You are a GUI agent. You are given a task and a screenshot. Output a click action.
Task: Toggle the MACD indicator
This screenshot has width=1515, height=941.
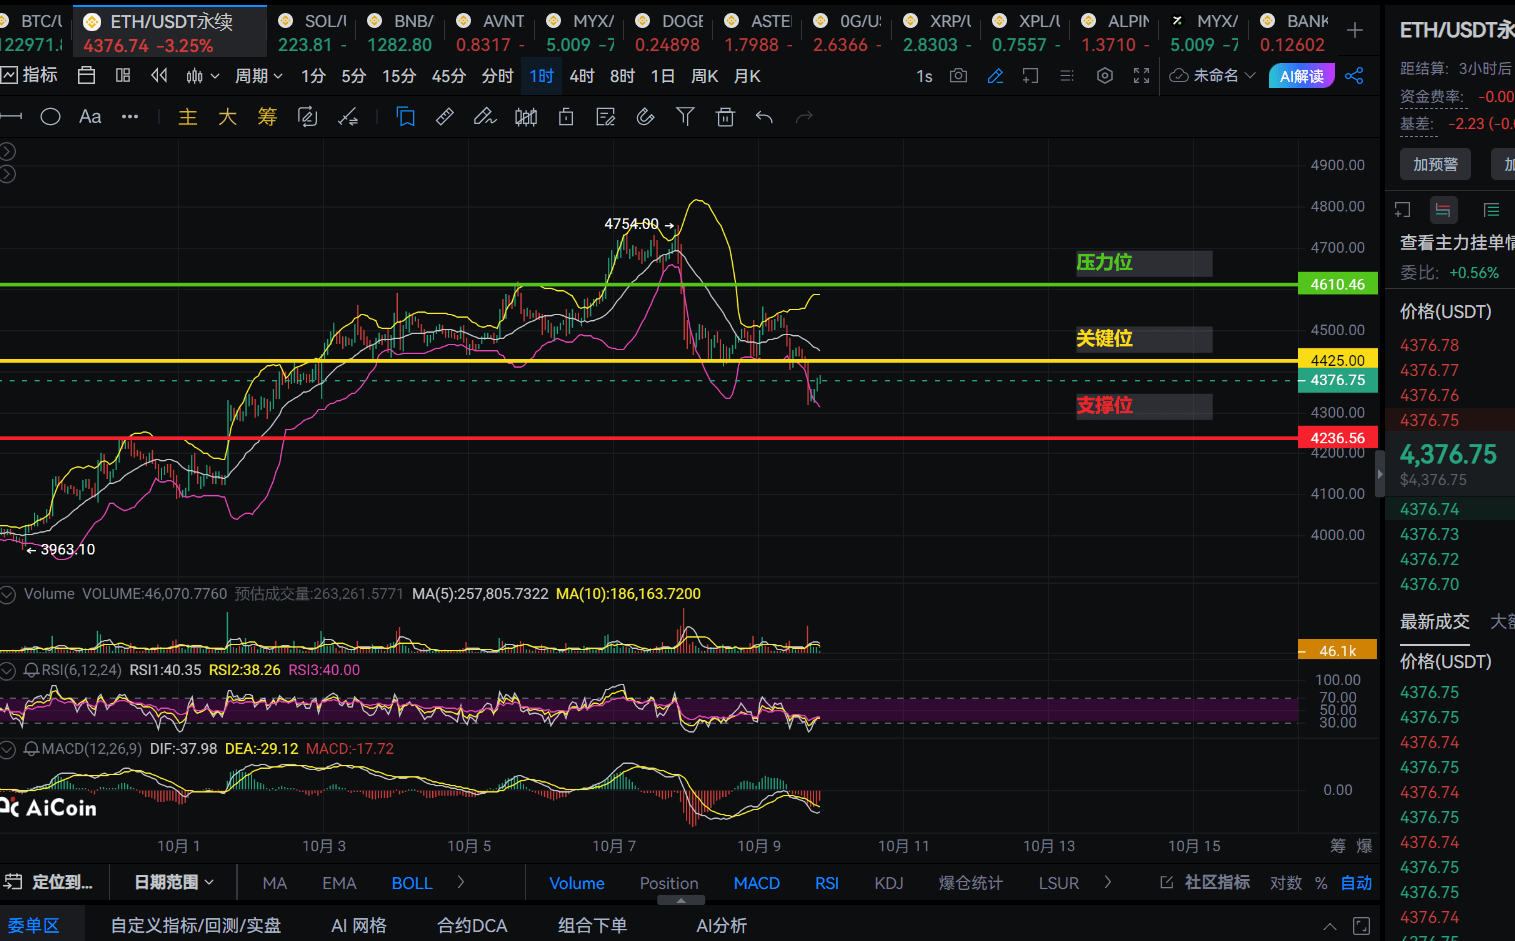(x=756, y=883)
